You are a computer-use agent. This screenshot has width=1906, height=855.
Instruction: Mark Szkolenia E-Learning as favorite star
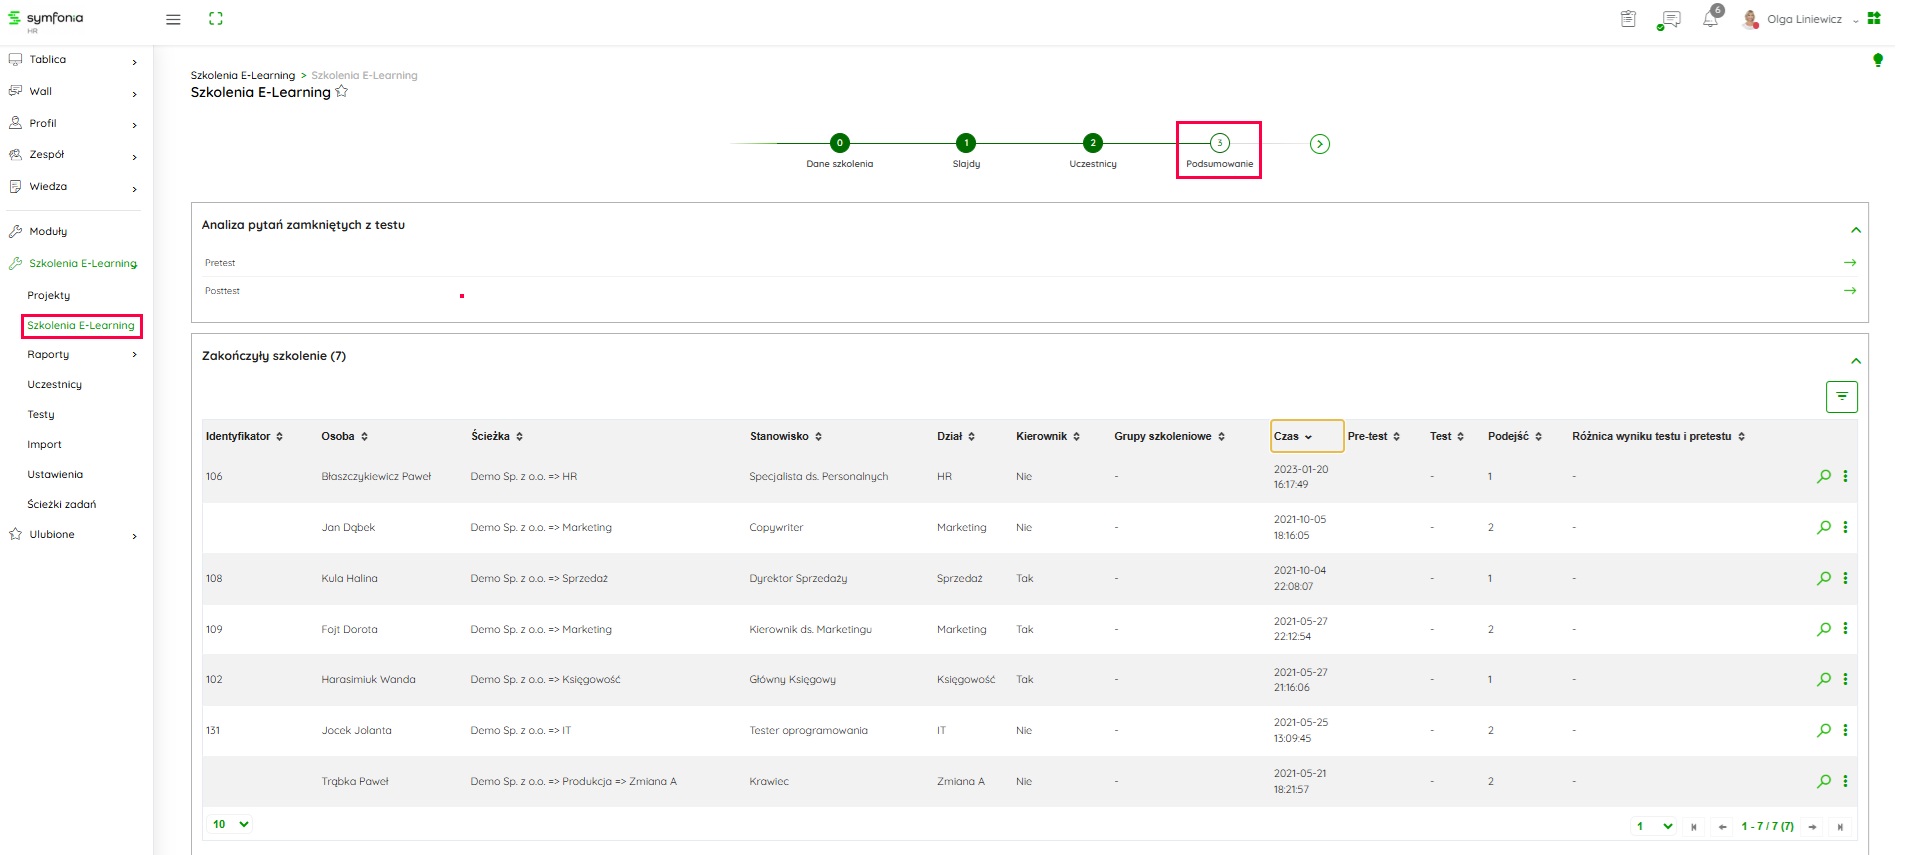(x=342, y=92)
